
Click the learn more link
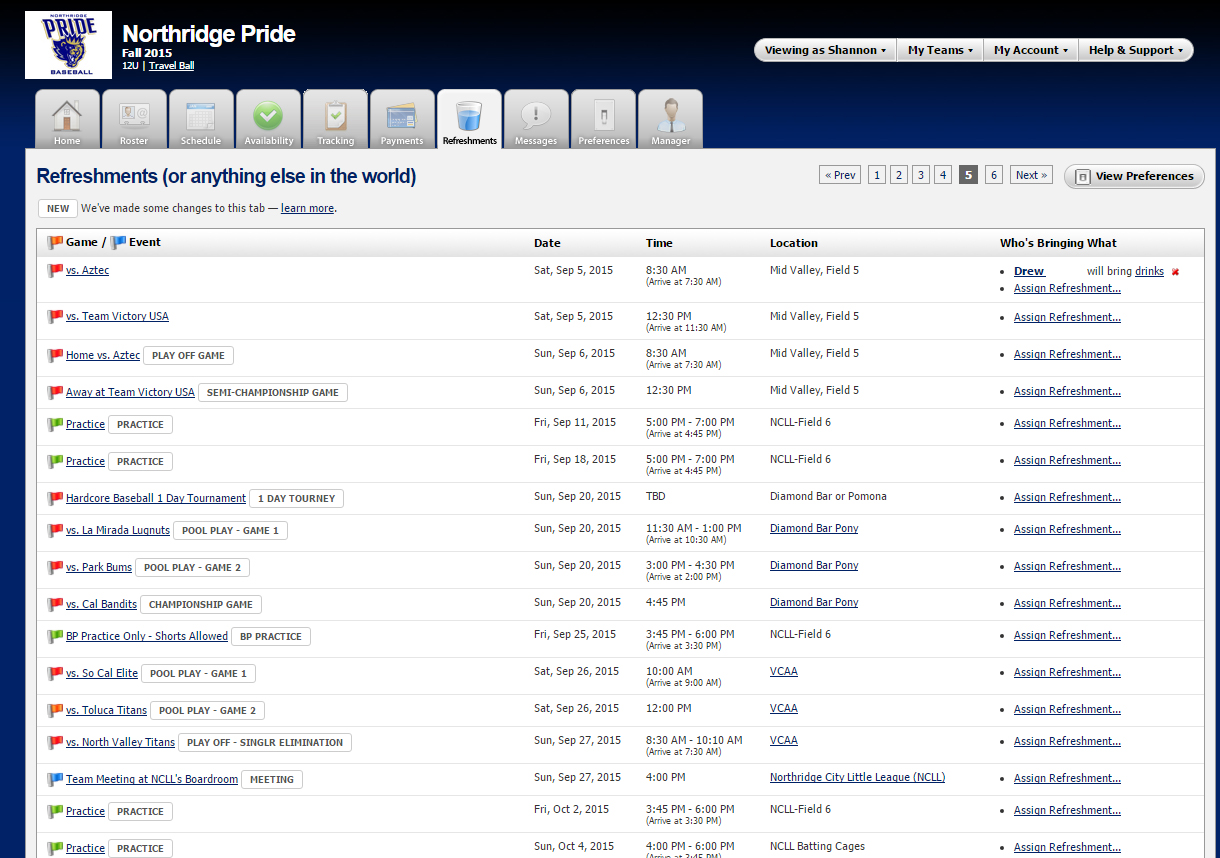[x=307, y=208]
